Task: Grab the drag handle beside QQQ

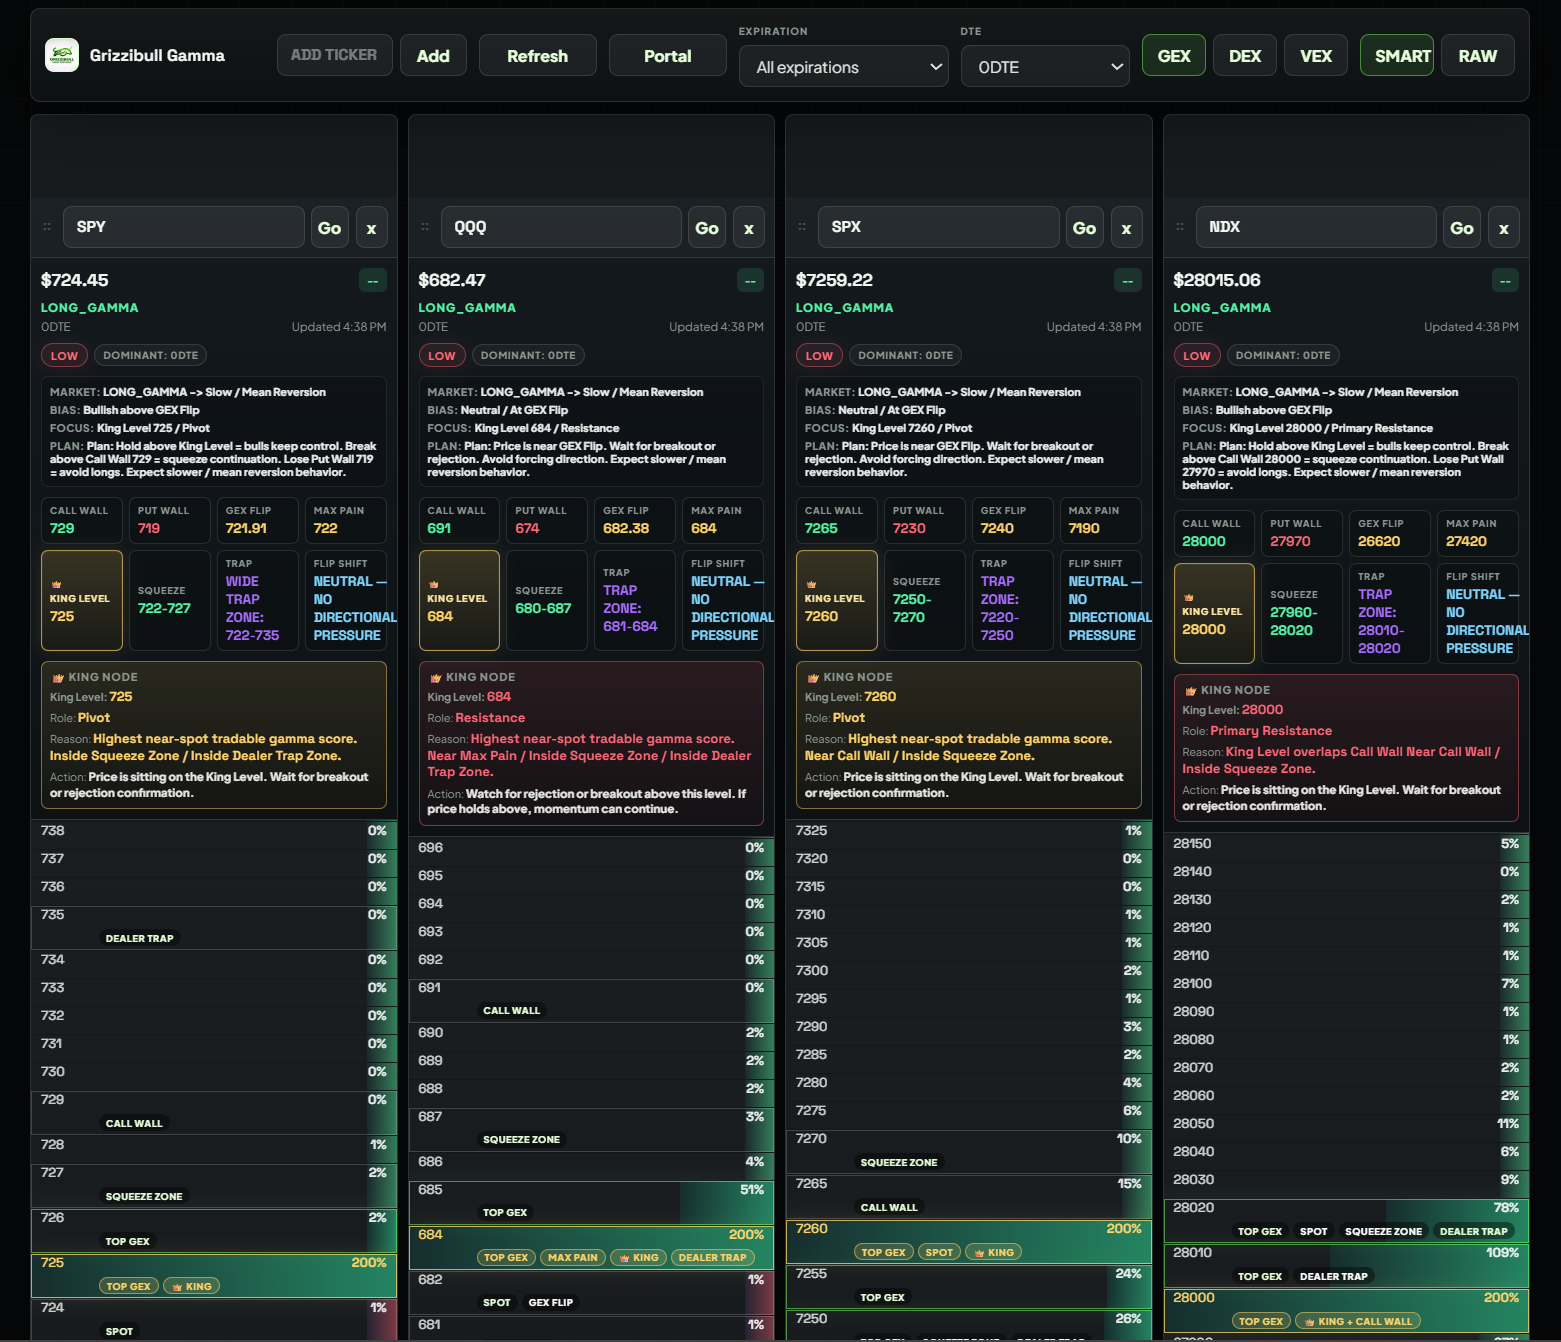Action: pyautogui.click(x=425, y=227)
